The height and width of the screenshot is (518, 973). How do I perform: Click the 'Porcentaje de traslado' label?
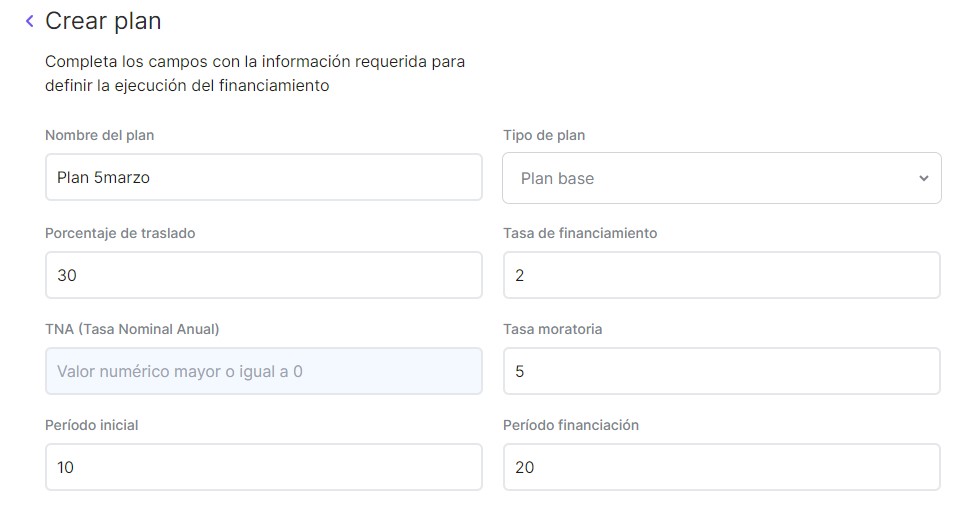(x=120, y=233)
